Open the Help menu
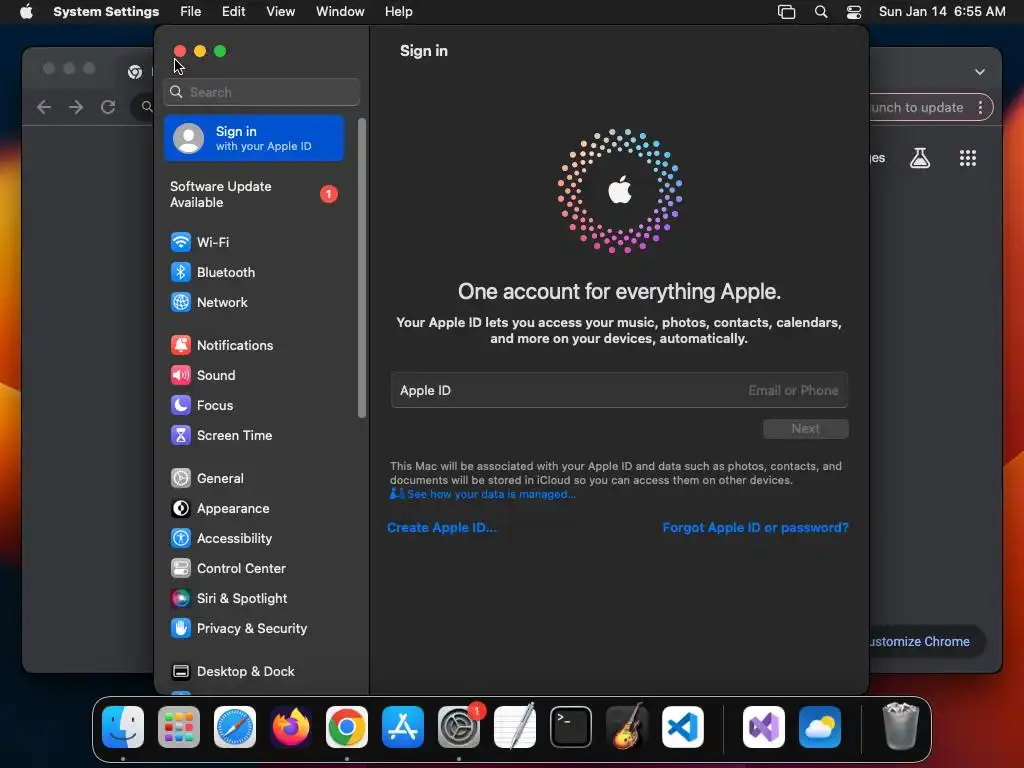 (398, 12)
